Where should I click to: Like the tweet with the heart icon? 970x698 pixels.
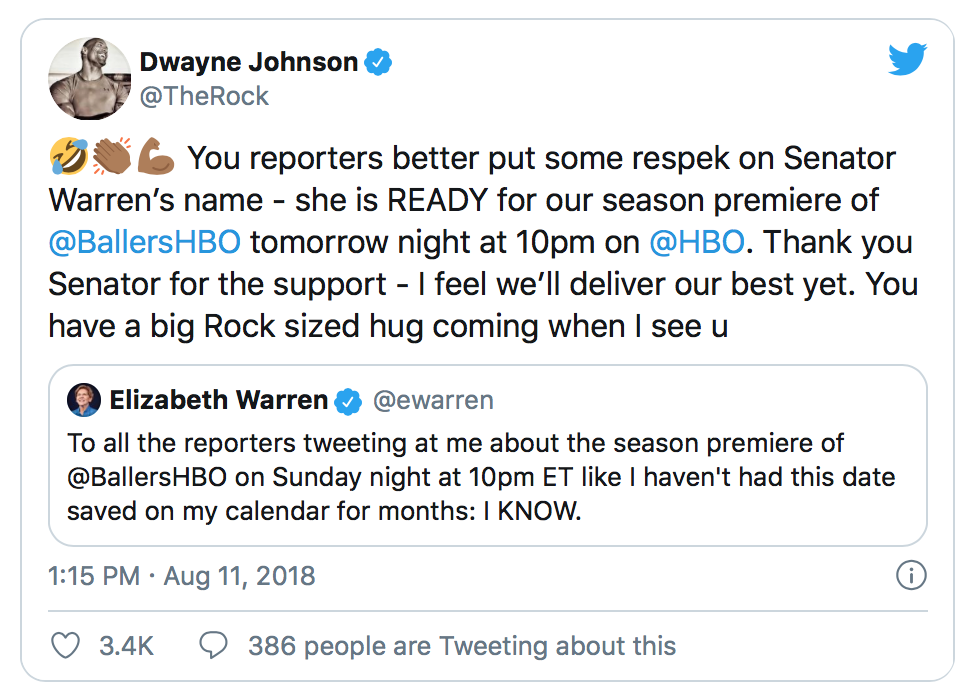tap(65, 645)
